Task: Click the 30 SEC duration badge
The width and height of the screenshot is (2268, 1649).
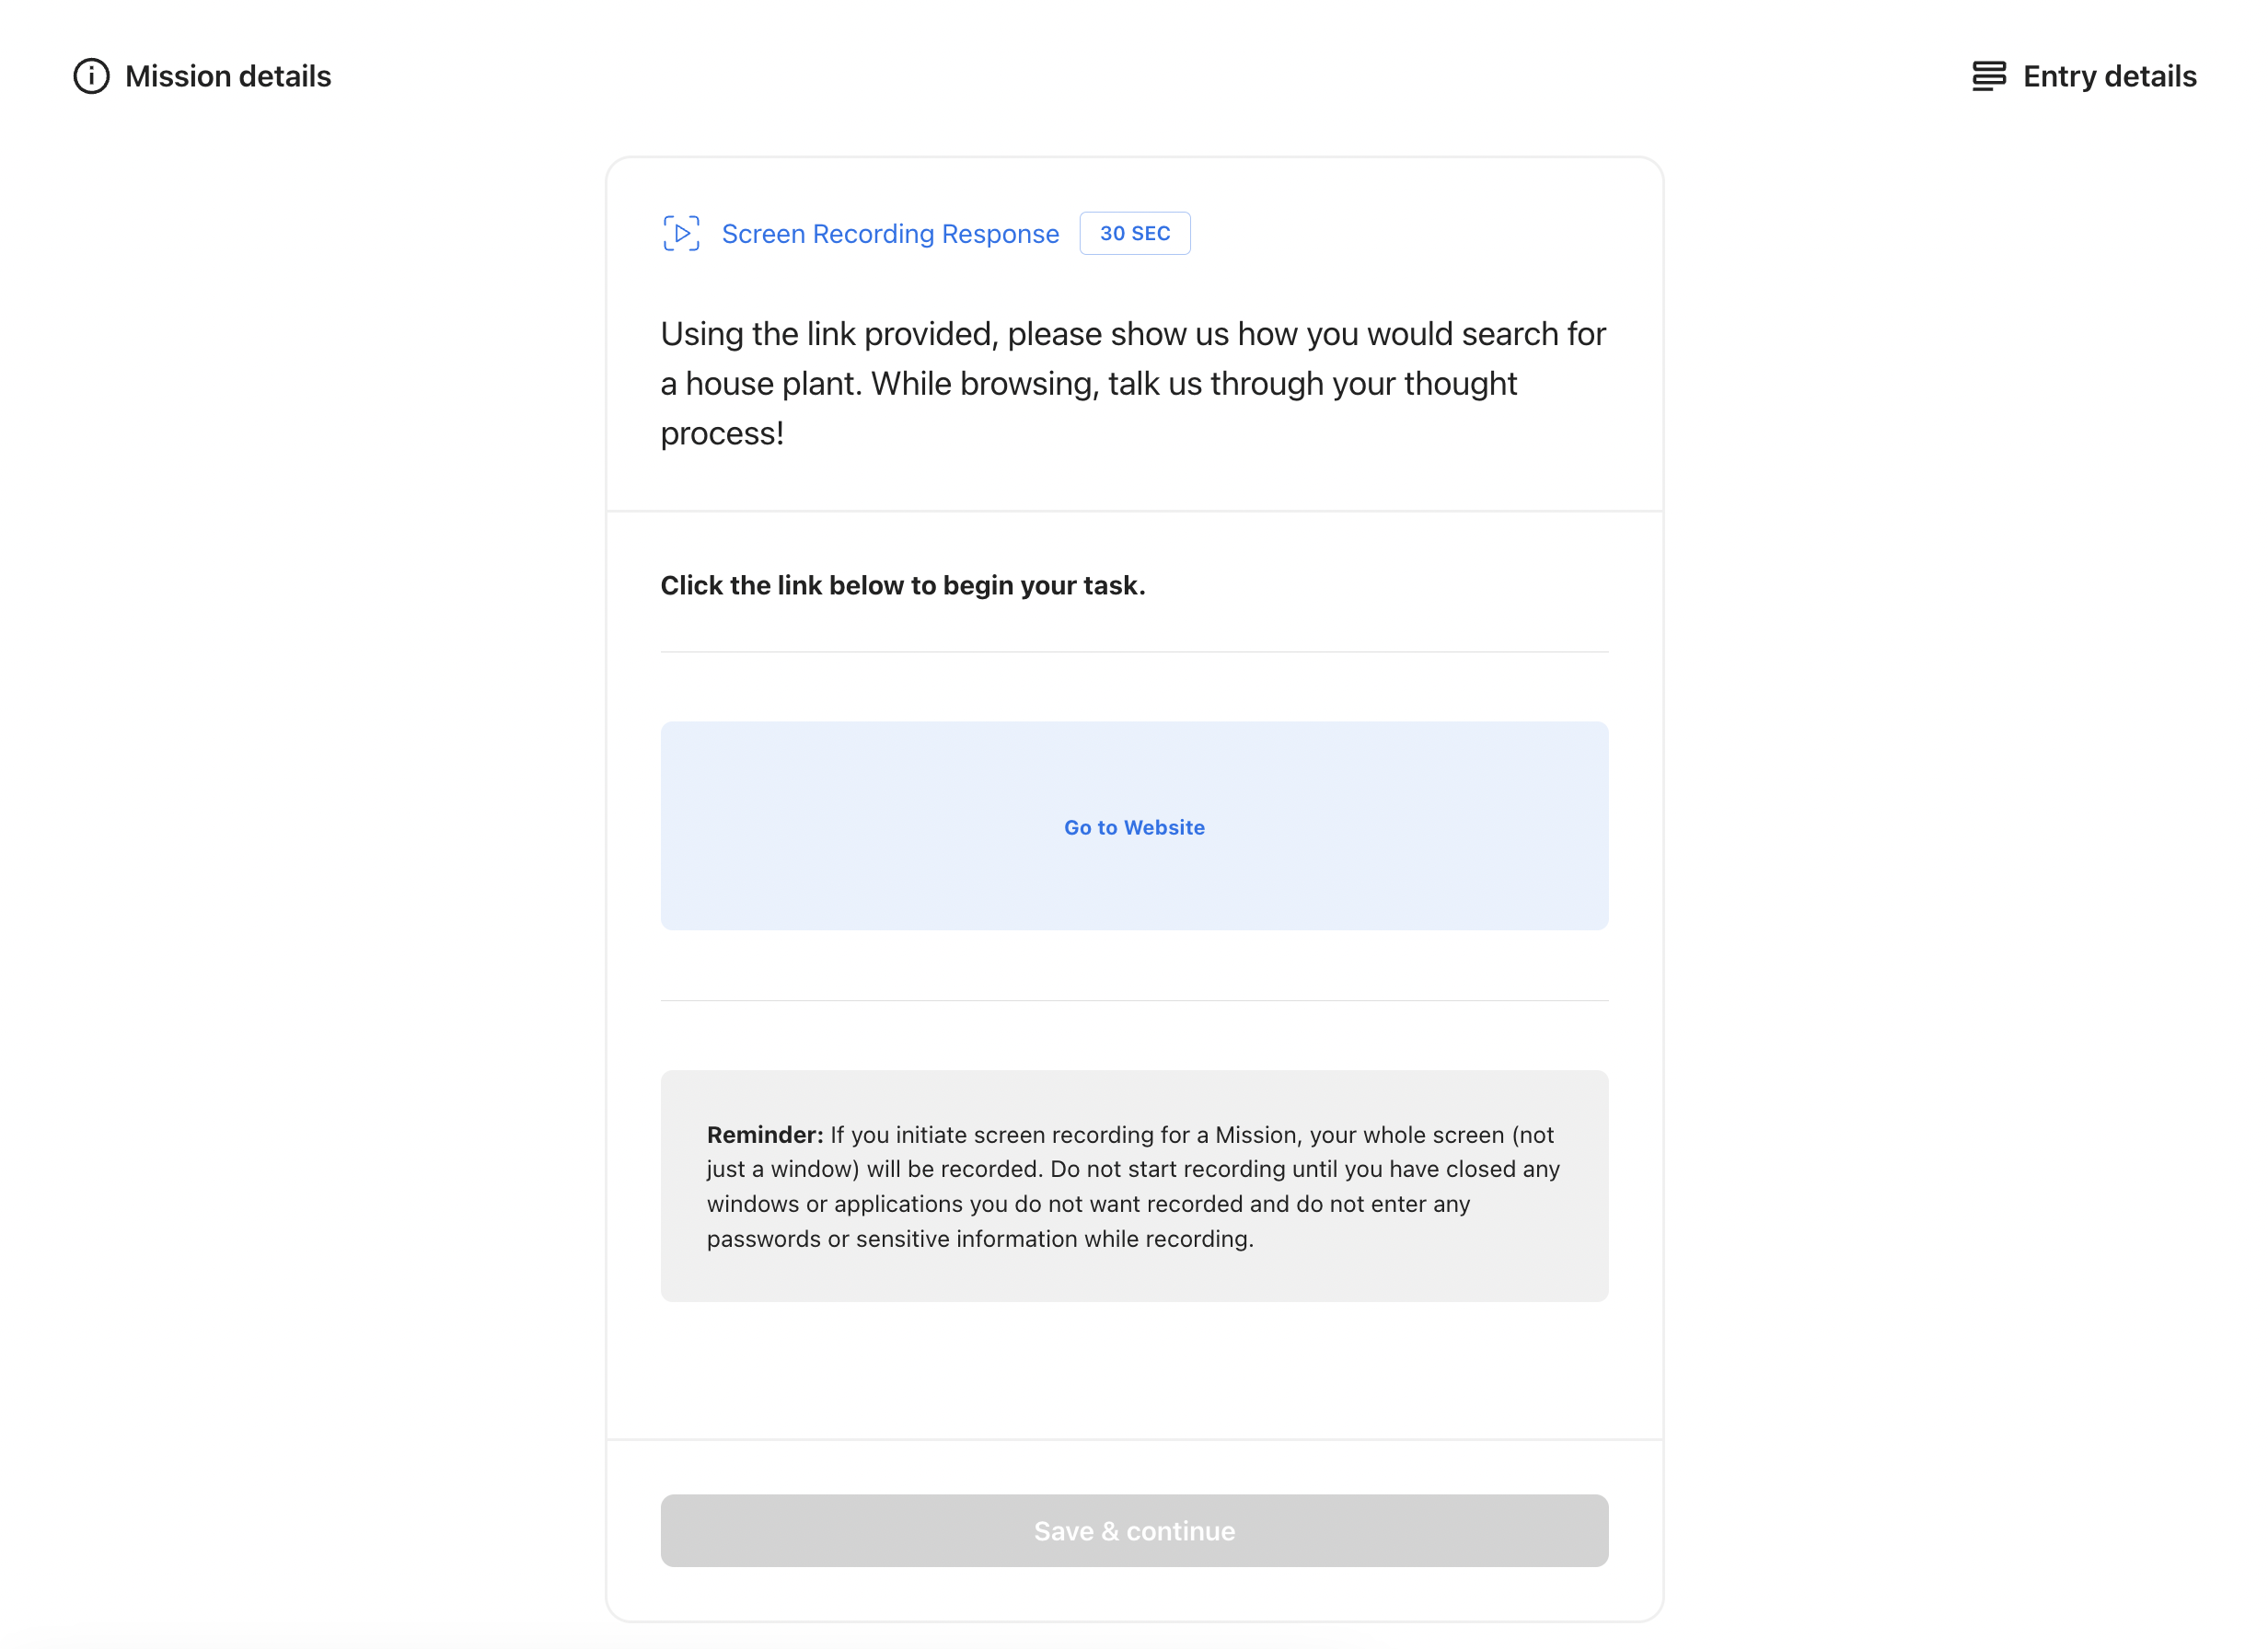Action: pos(1135,233)
